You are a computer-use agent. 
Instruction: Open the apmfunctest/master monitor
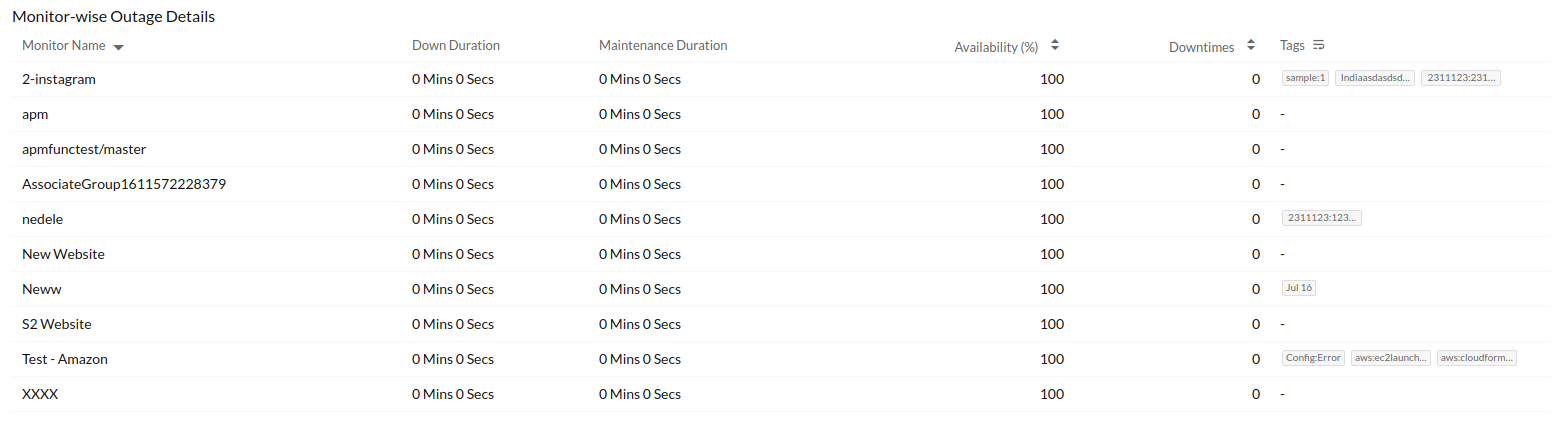[84, 149]
